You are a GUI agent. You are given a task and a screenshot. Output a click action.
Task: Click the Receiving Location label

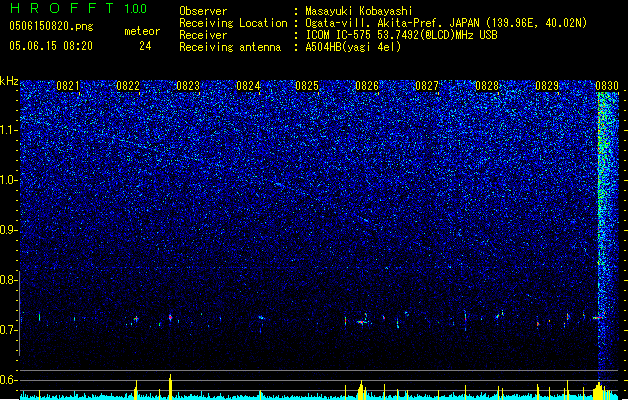click(233, 23)
